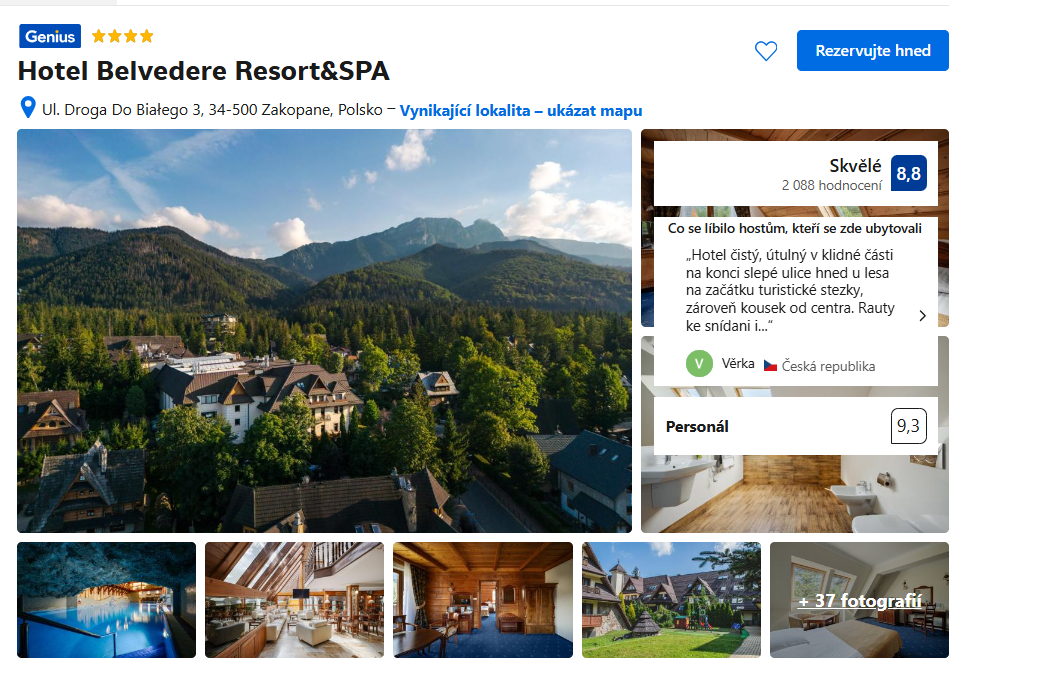
Task: Click the Rezervujte hned button
Action: [872, 51]
